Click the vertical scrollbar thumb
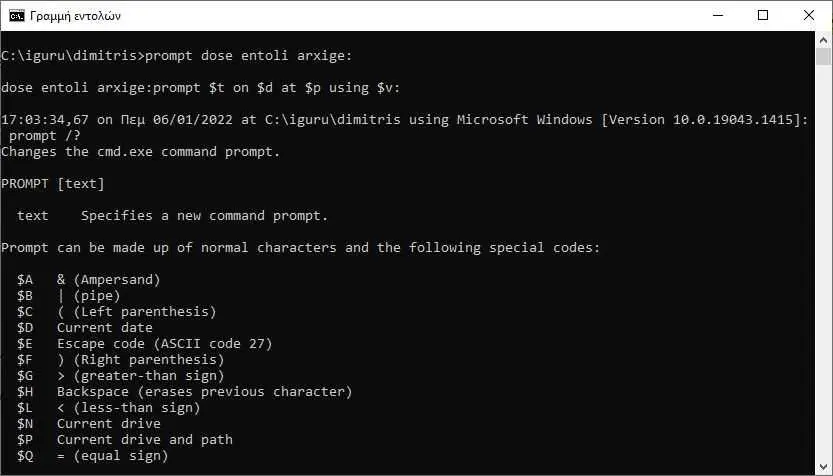 coord(823,56)
